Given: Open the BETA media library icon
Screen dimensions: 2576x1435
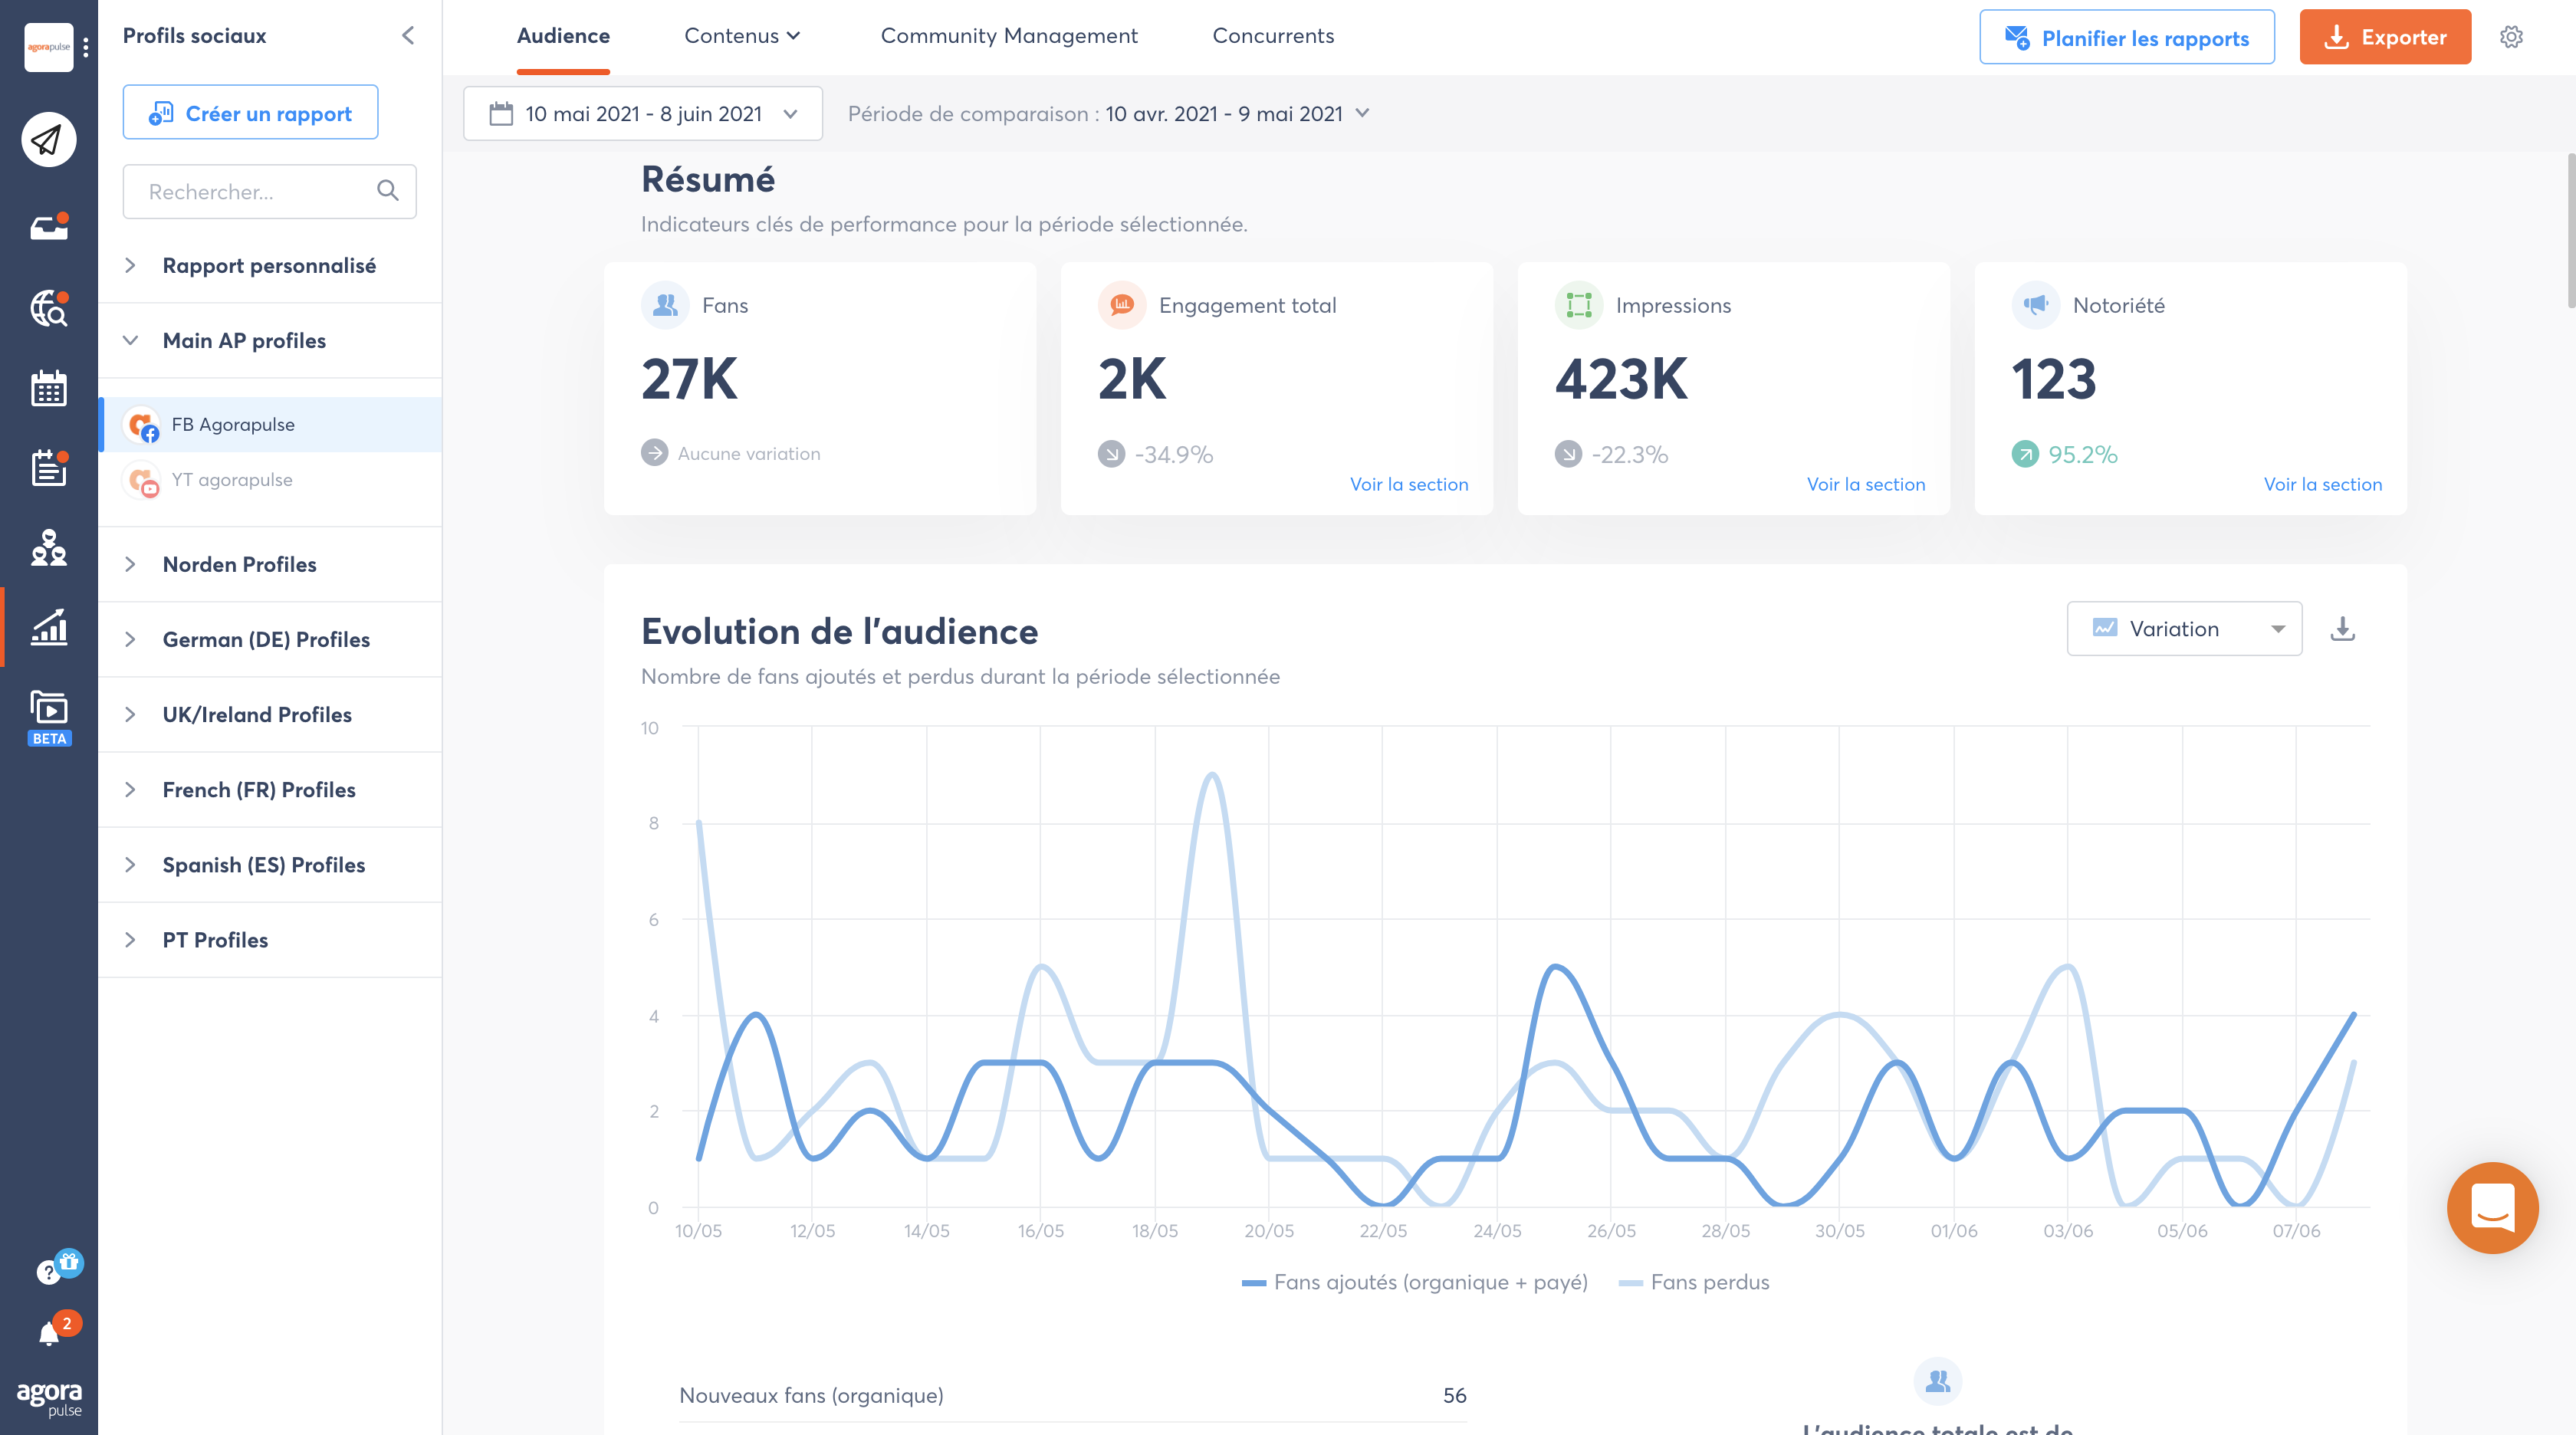Looking at the screenshot, I should pos(48,717).
